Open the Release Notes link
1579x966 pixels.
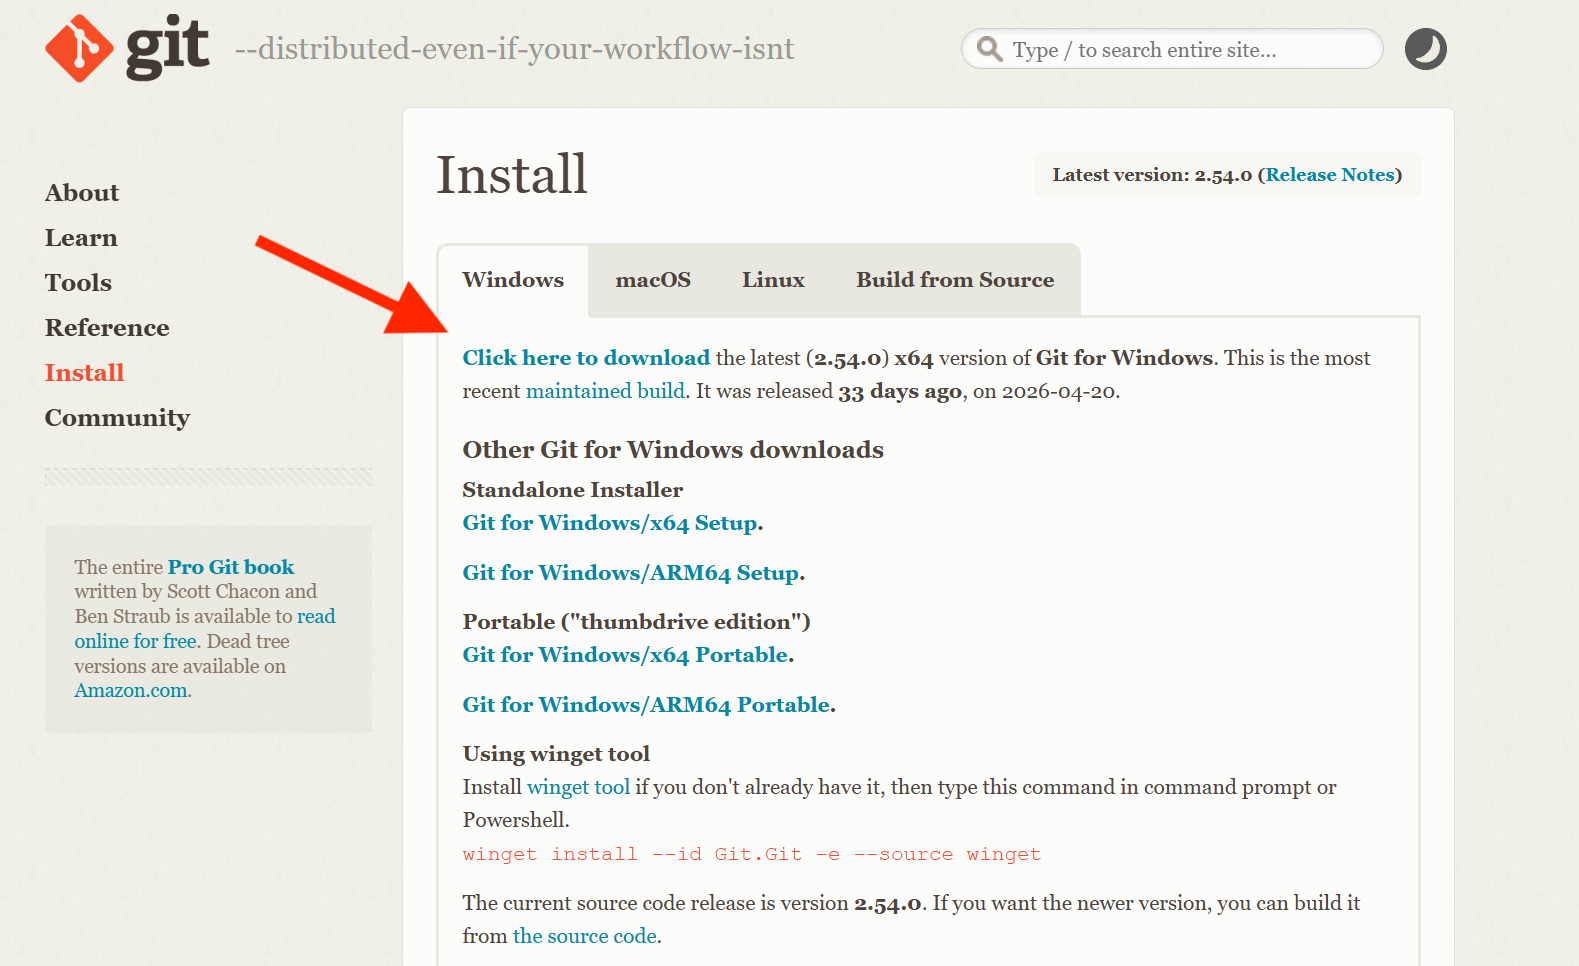(1330, 175)
